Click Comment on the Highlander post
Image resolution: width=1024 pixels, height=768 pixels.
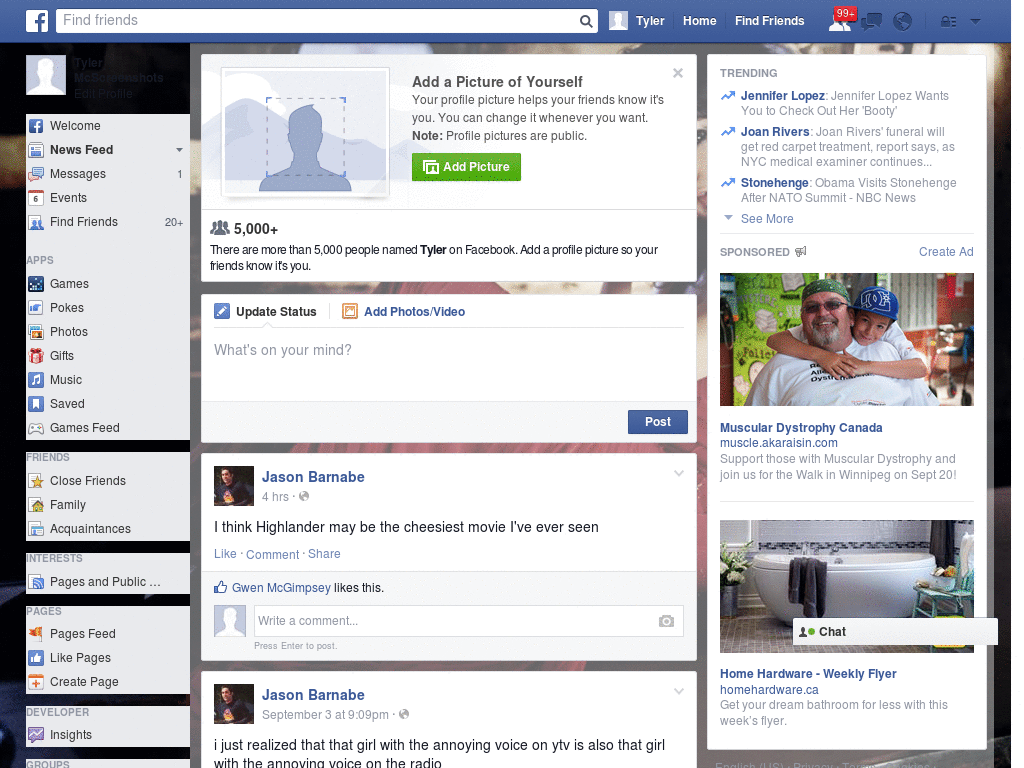coord(272,554)
